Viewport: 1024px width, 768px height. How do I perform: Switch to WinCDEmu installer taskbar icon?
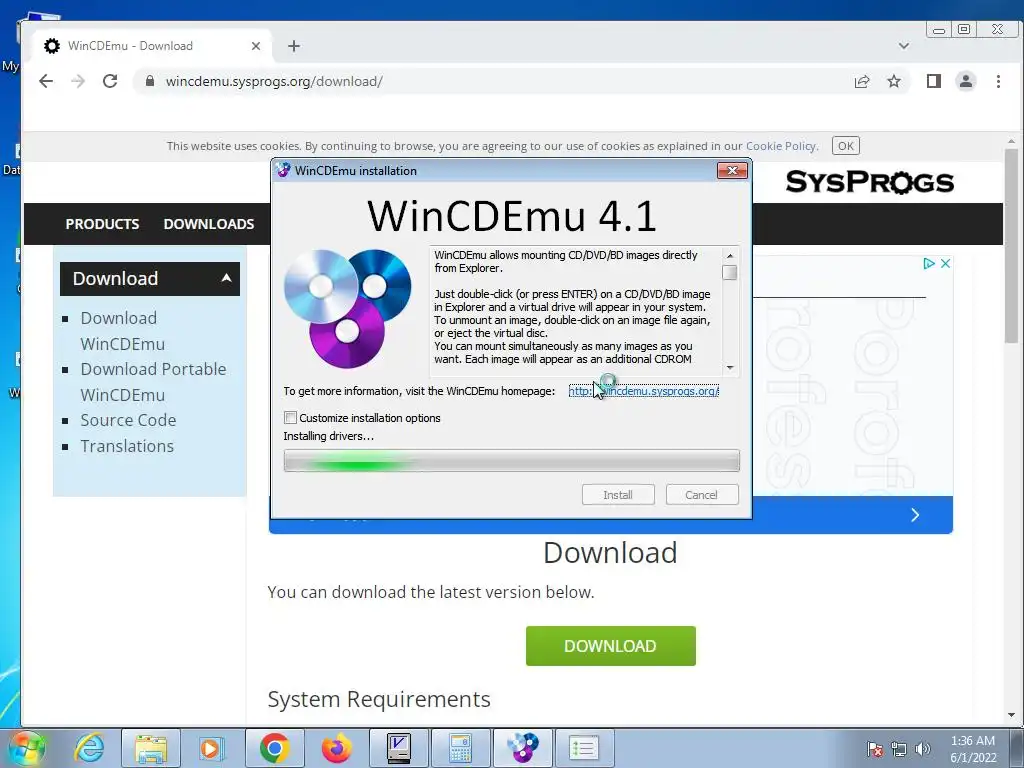tap(522, 748)
